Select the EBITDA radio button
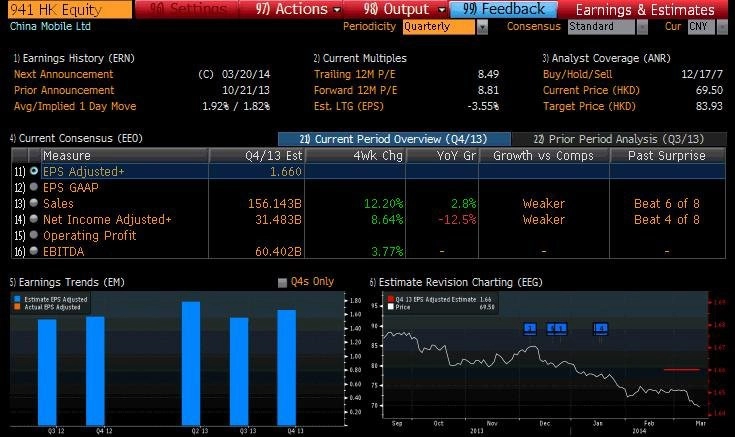Screen dimensions: 735x437 (x=34, y=251)
